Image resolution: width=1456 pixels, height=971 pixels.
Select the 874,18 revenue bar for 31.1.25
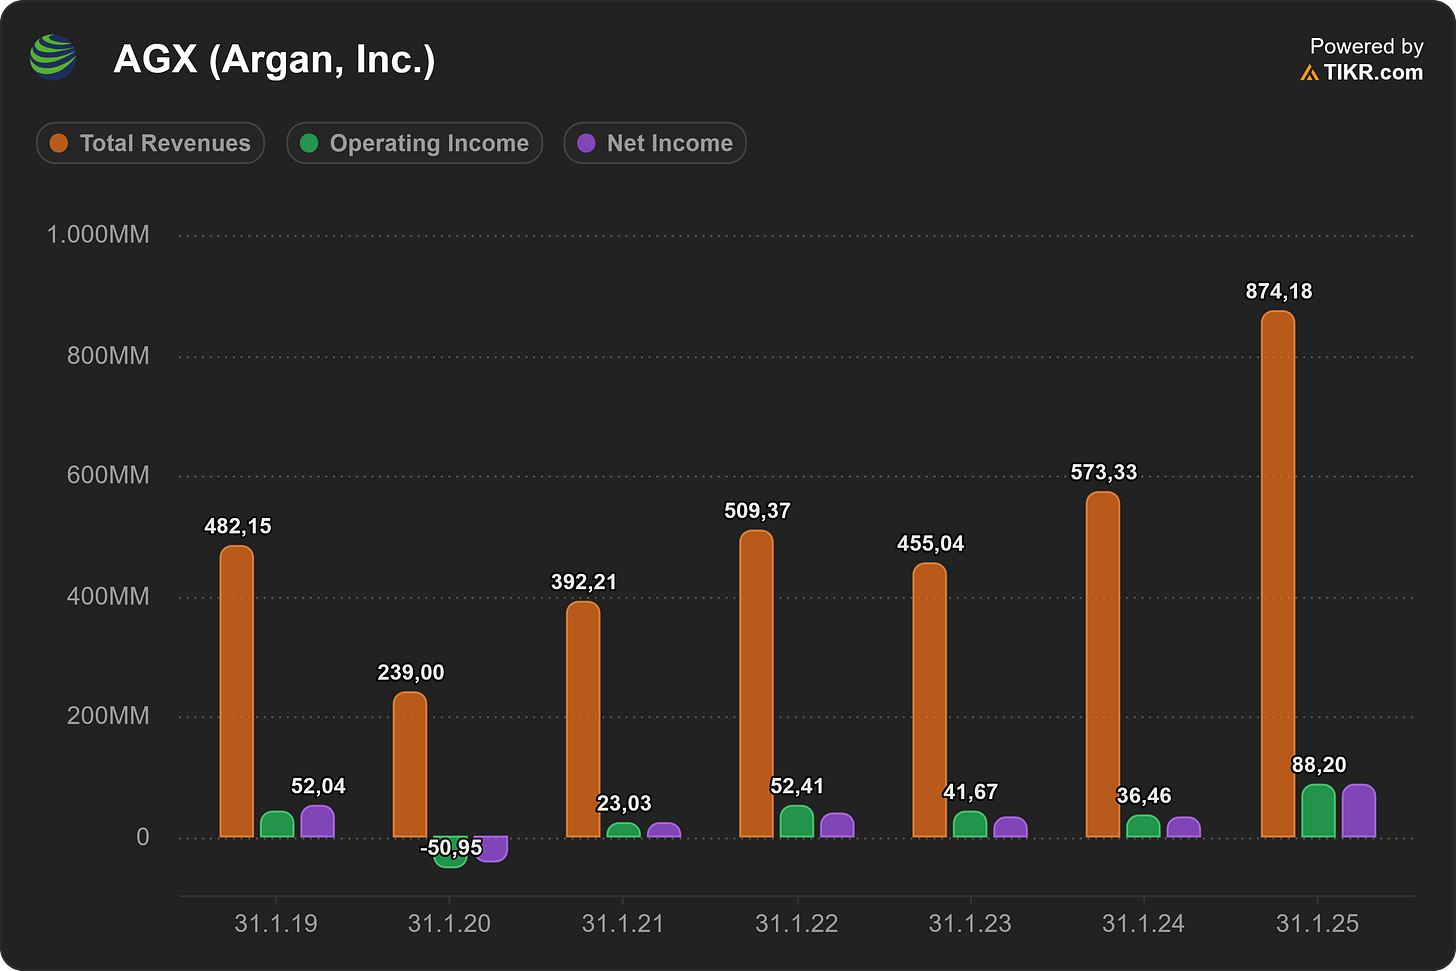(x=1278, y=574)
